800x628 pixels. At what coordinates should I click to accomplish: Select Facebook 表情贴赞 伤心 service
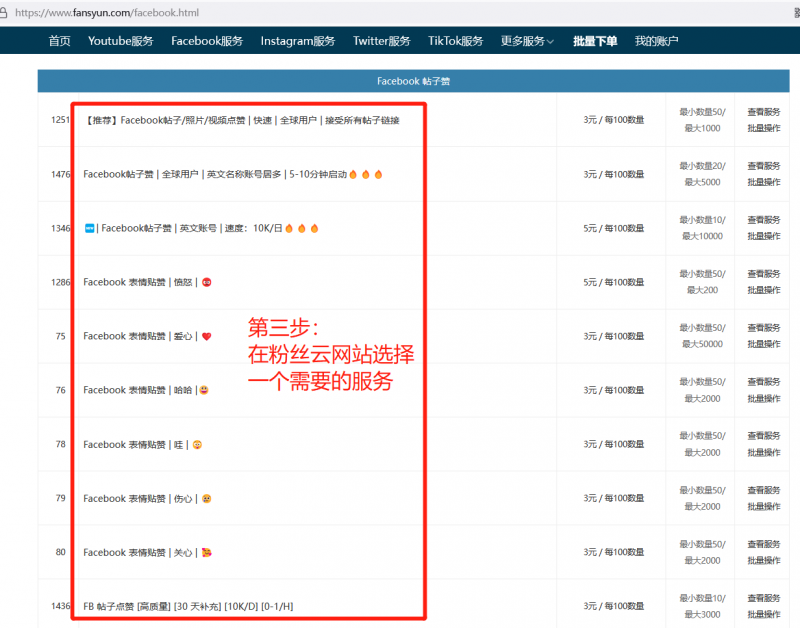[147, 498]
